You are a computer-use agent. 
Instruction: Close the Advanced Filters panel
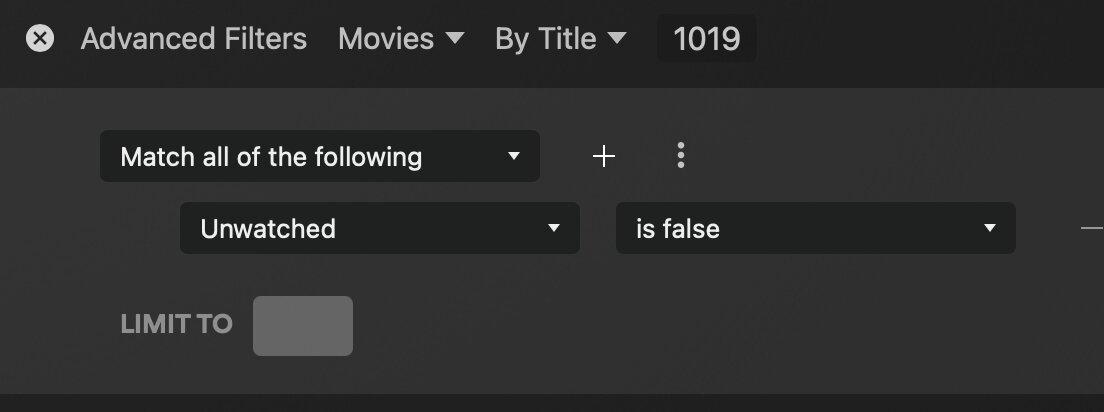point(40,39)
